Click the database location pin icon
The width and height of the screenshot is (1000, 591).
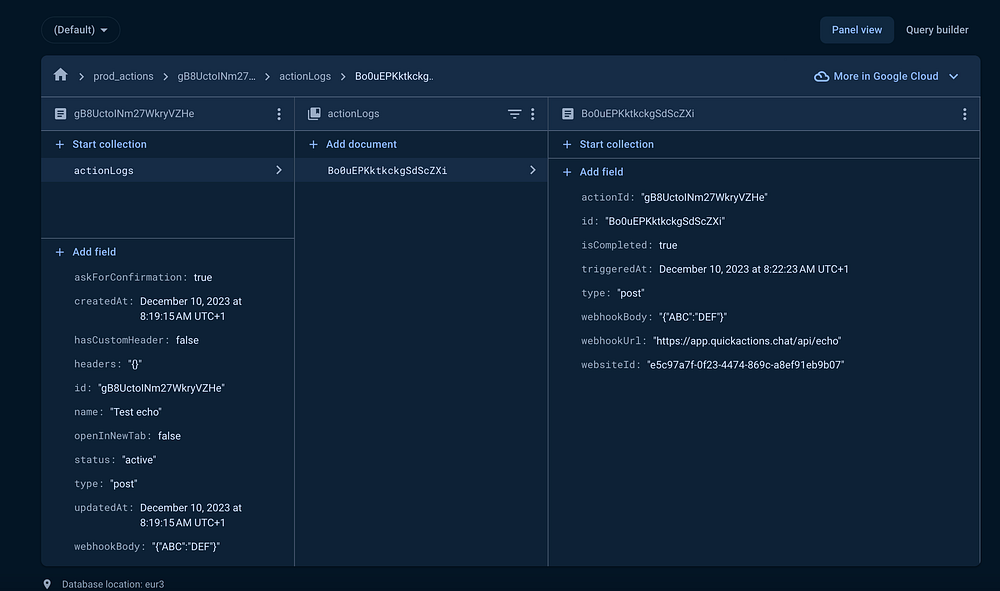click(x=47, y=583)
